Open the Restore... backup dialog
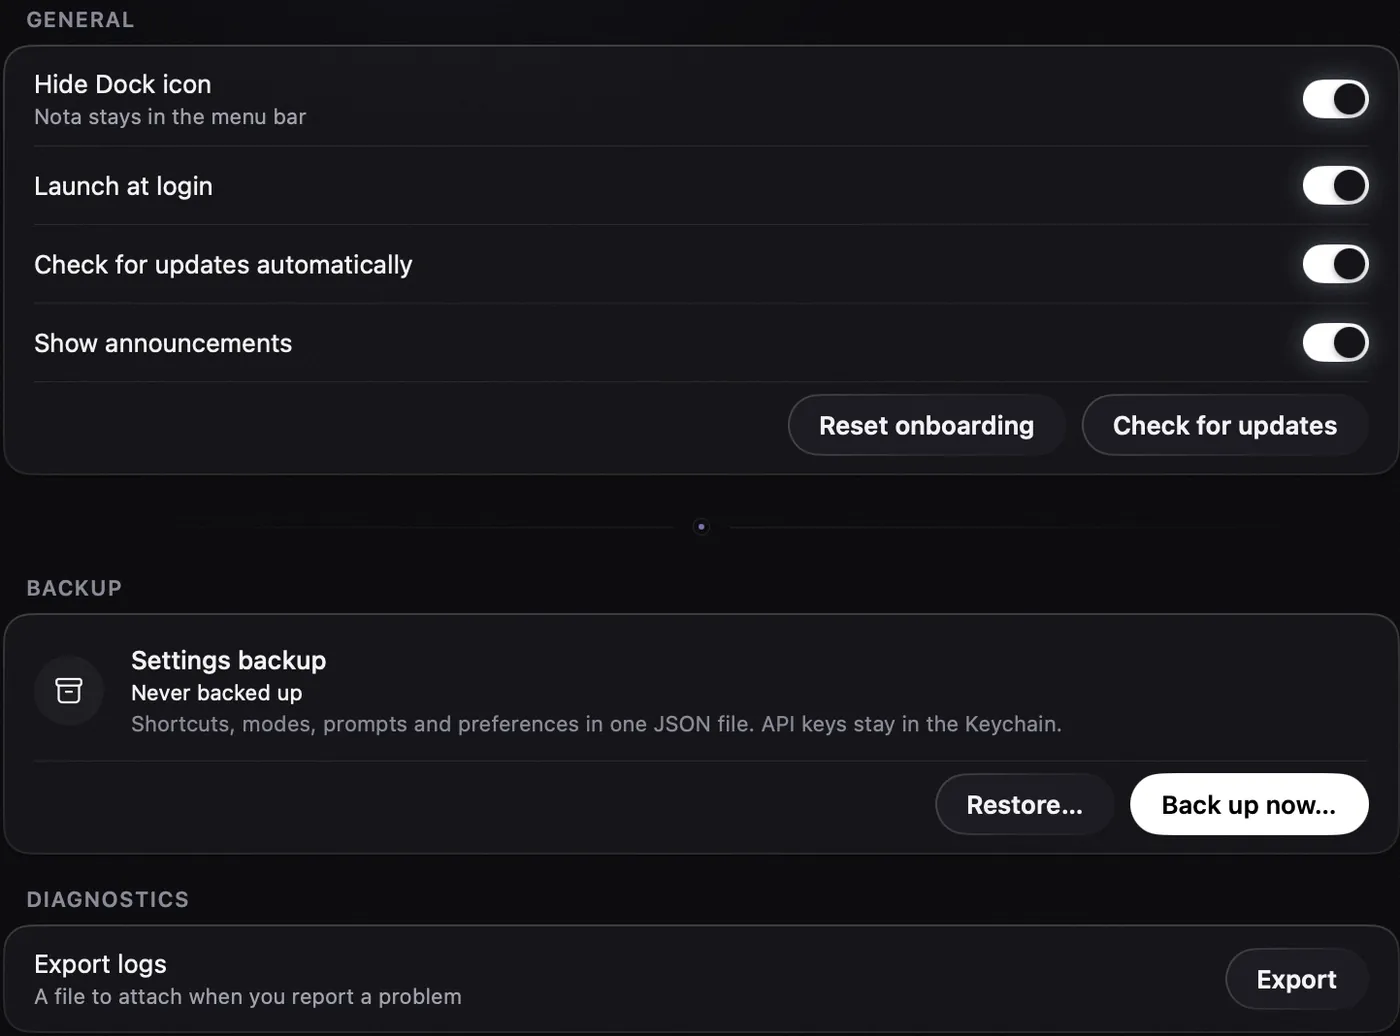This screenshot has height=1036, width=1400. coord(1024,804)
